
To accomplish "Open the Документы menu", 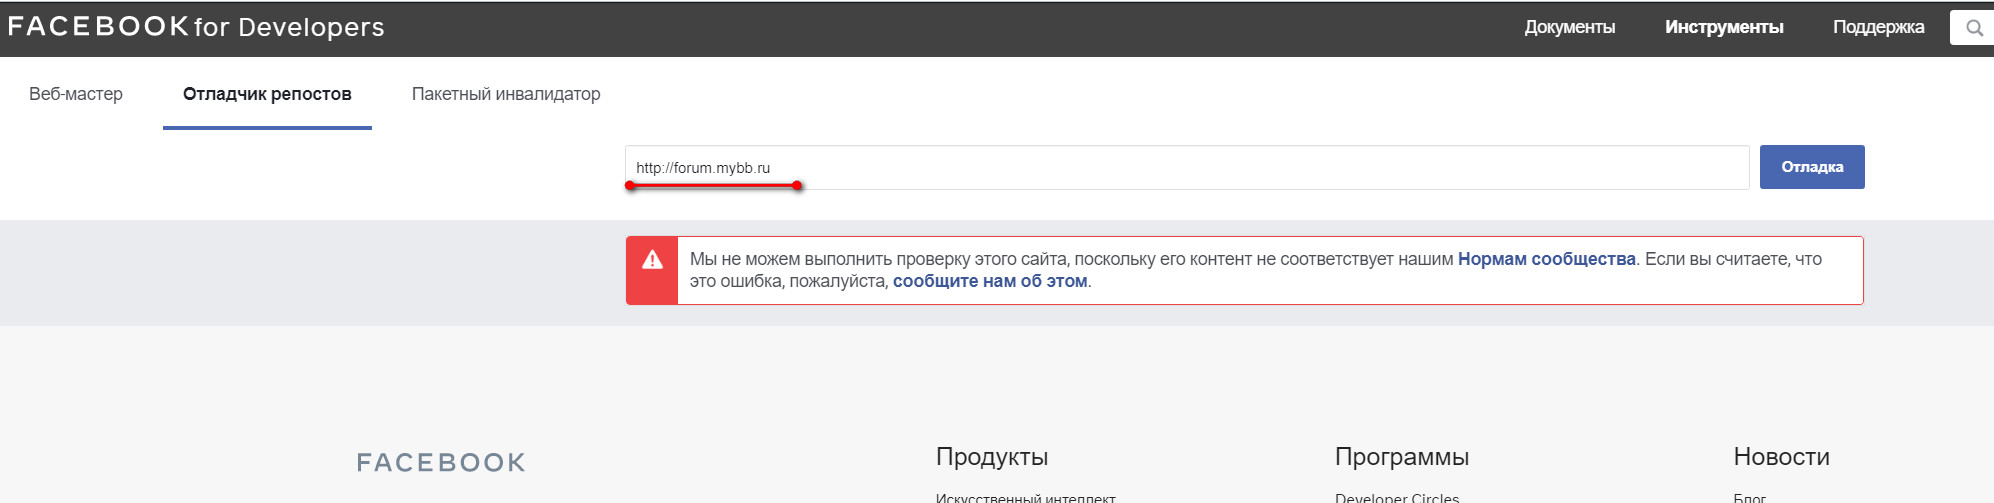I will pyautogui.click(x=1569, y=27).
